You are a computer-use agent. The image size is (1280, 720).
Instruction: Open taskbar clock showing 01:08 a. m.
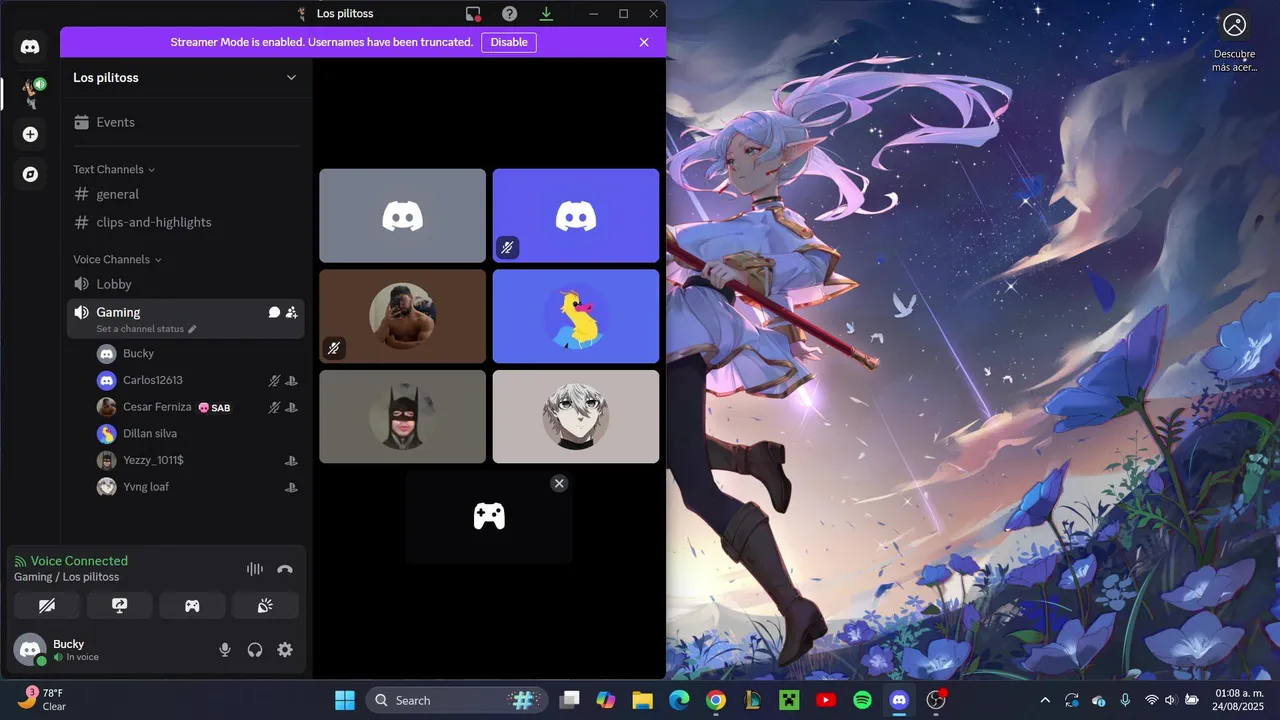[x=1239, y=700]
